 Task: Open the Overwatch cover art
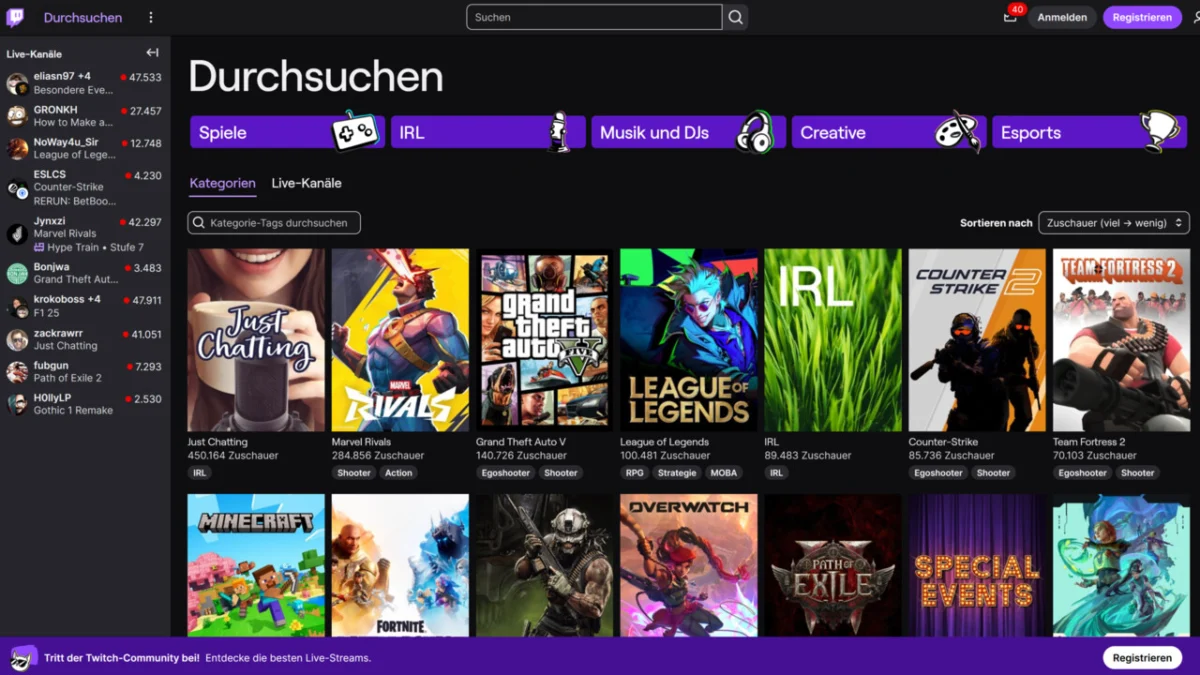[689, 565]
